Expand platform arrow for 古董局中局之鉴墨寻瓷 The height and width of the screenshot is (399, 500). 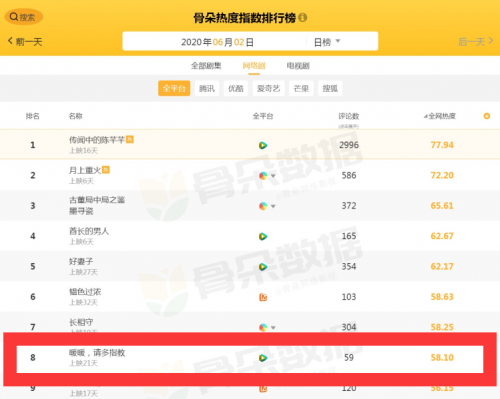click(x=273, y=206)
